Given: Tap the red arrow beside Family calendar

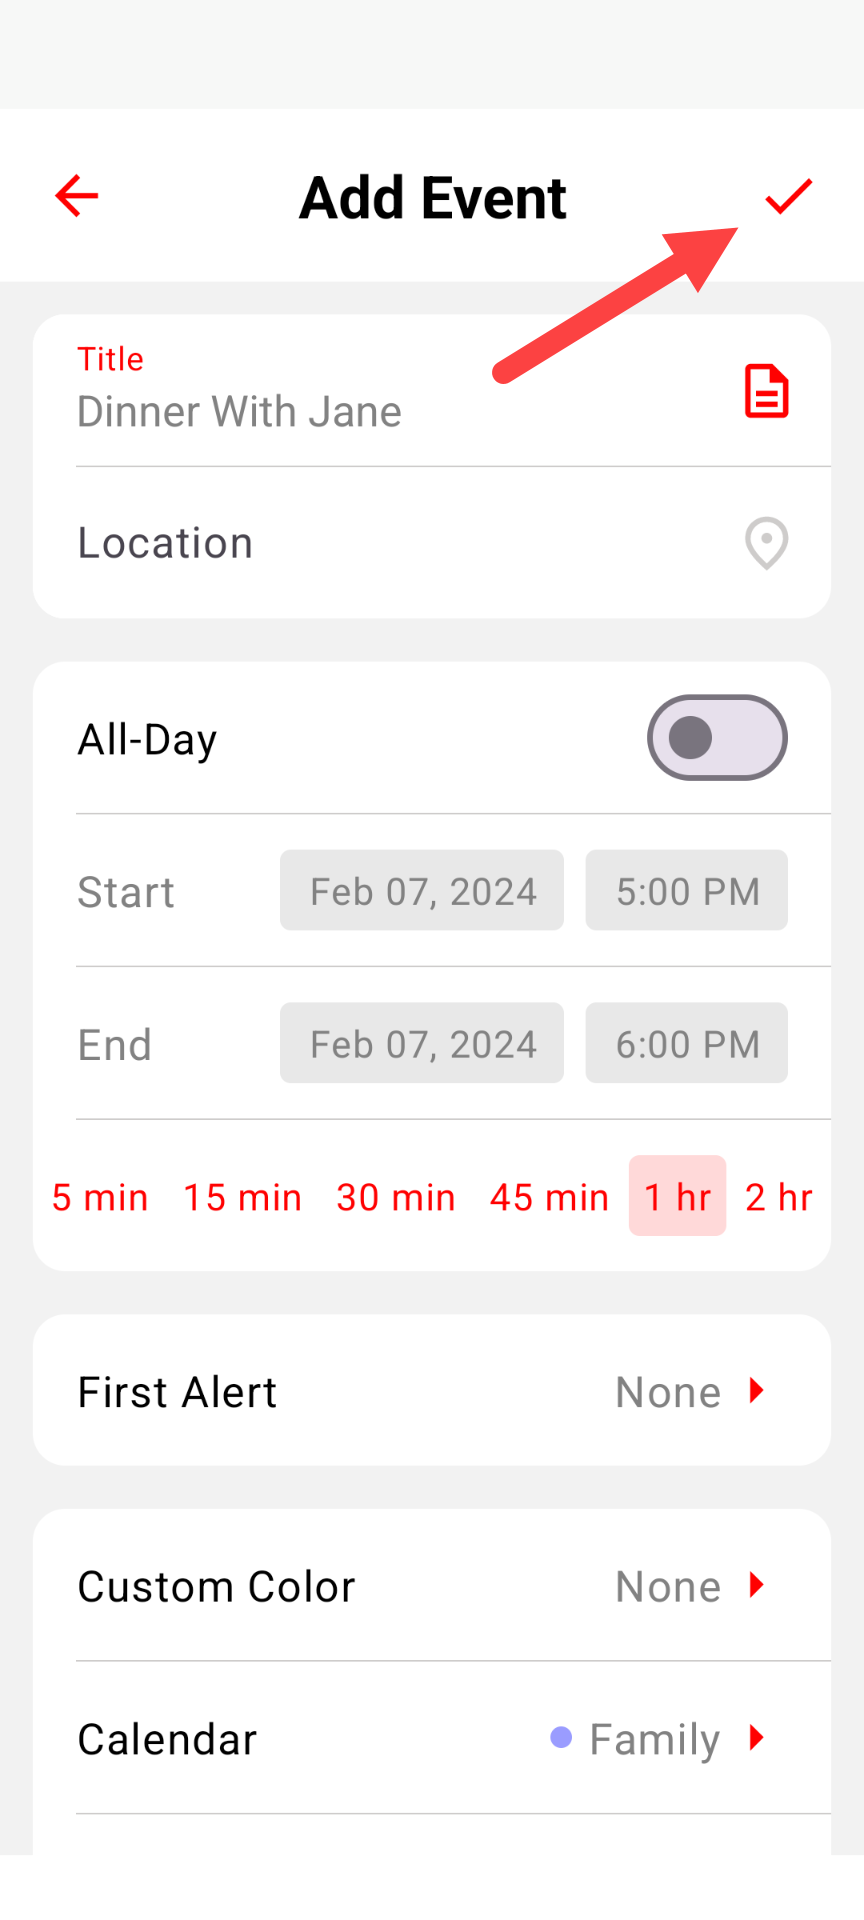Looking at the screenshot, I should click(x=757, y=1737).
